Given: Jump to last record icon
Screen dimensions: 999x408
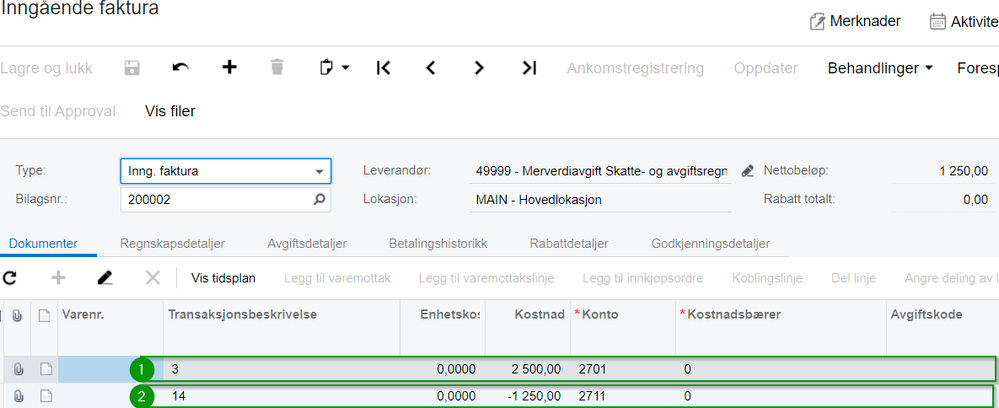Looking at the screenshot, I should [x=529, y=68].
